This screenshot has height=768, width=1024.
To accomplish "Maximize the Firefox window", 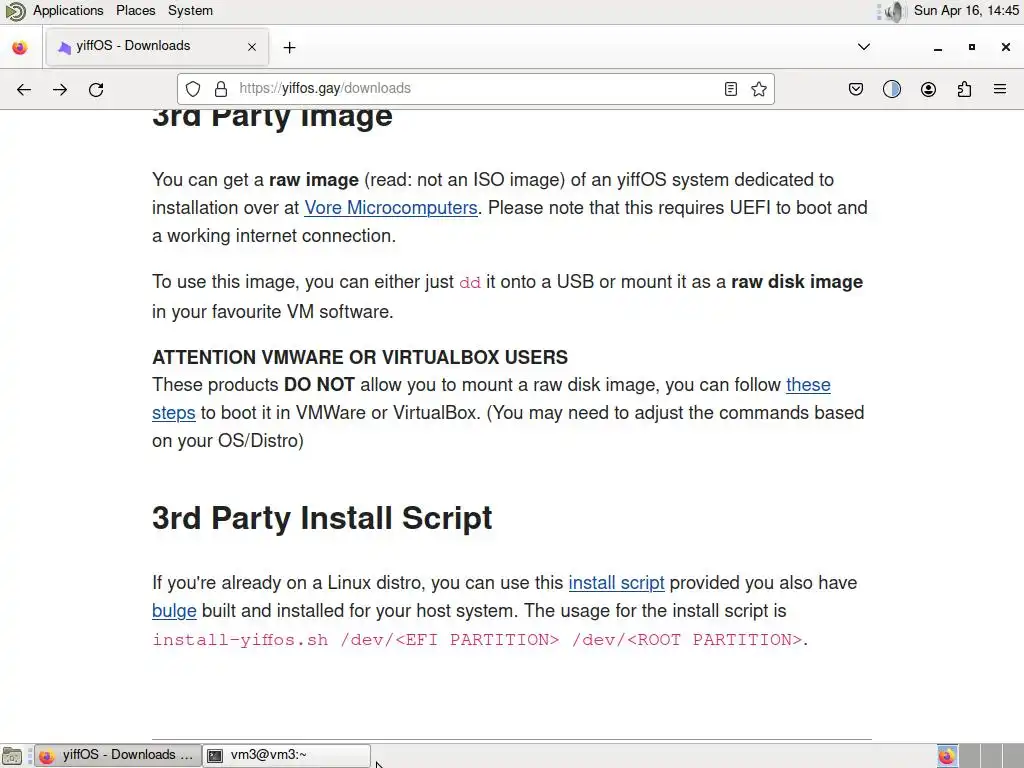I will pos(972,47).
